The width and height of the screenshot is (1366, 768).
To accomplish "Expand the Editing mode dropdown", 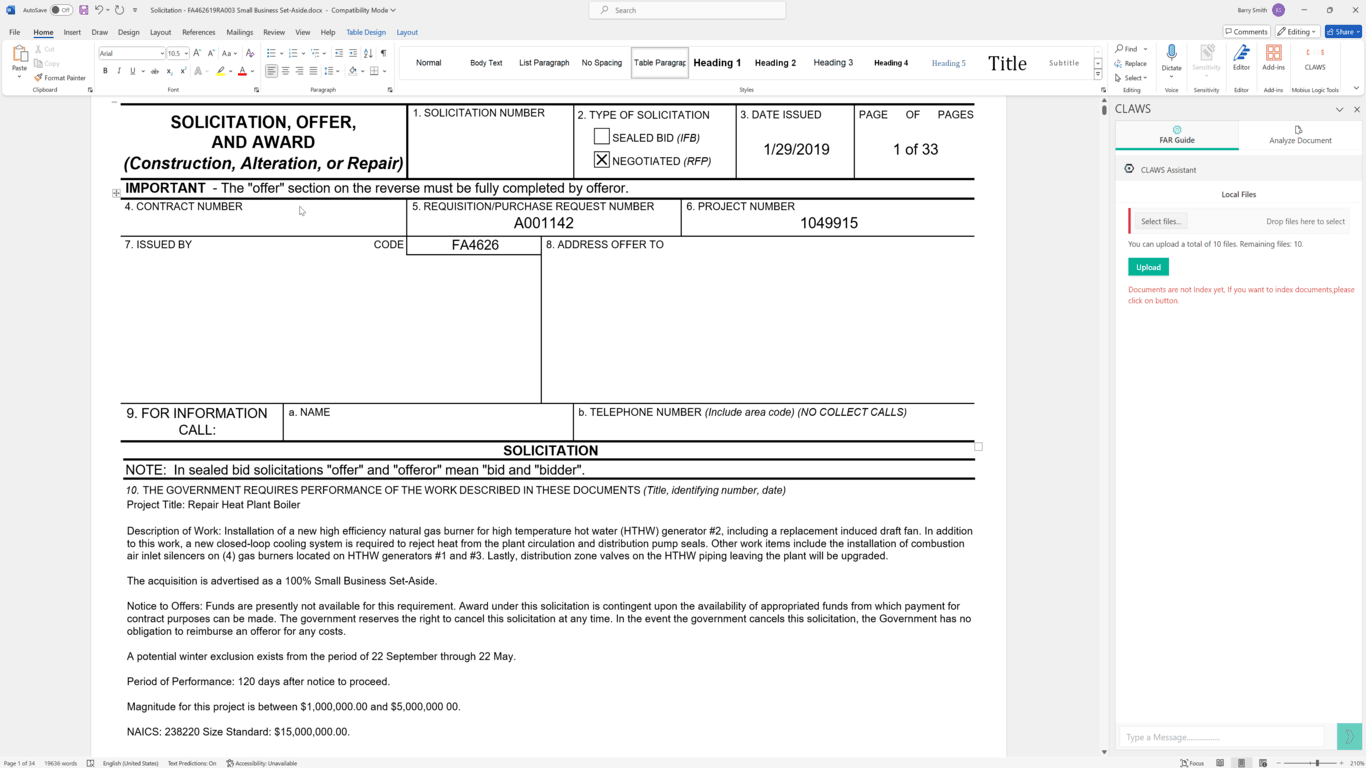I will pyautogui.click(x=1297, y=32).
